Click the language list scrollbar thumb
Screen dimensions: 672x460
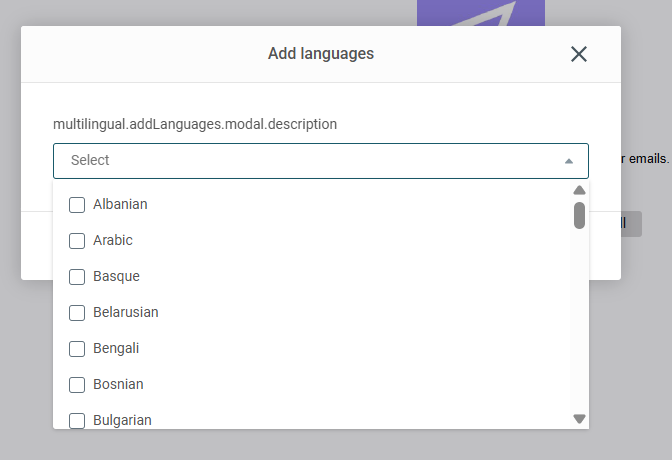point(579,216)
